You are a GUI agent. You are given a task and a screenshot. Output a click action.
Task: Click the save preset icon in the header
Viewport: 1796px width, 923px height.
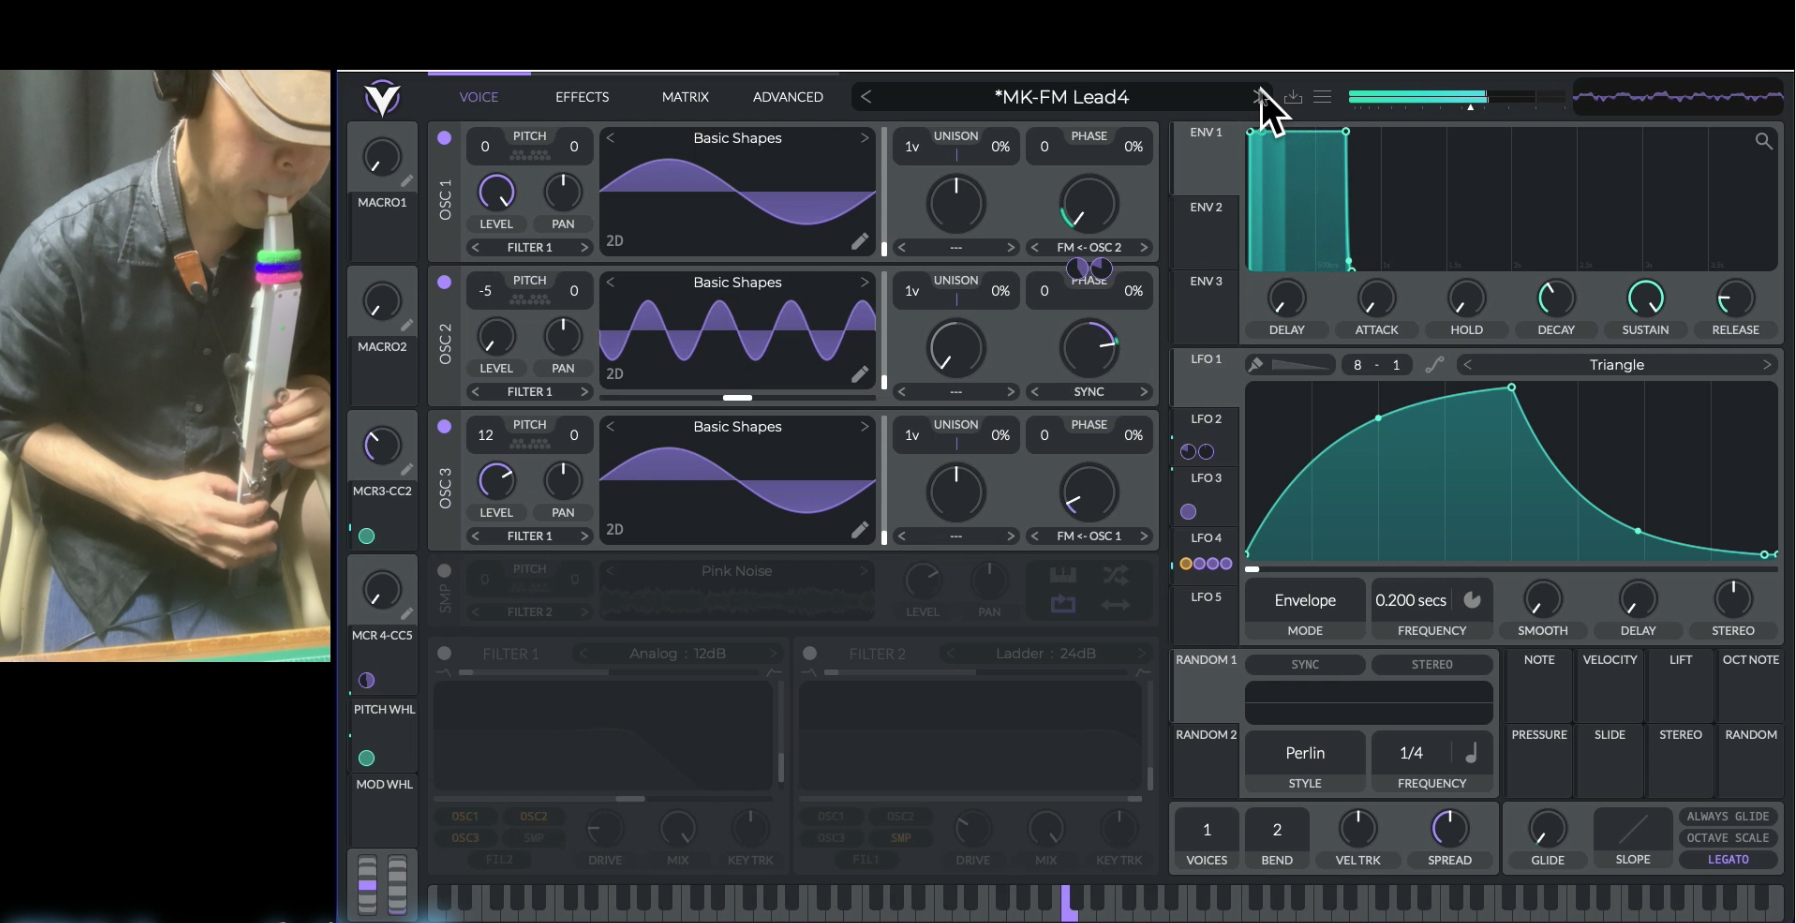pyautogui.click(x=1294, y=97)
